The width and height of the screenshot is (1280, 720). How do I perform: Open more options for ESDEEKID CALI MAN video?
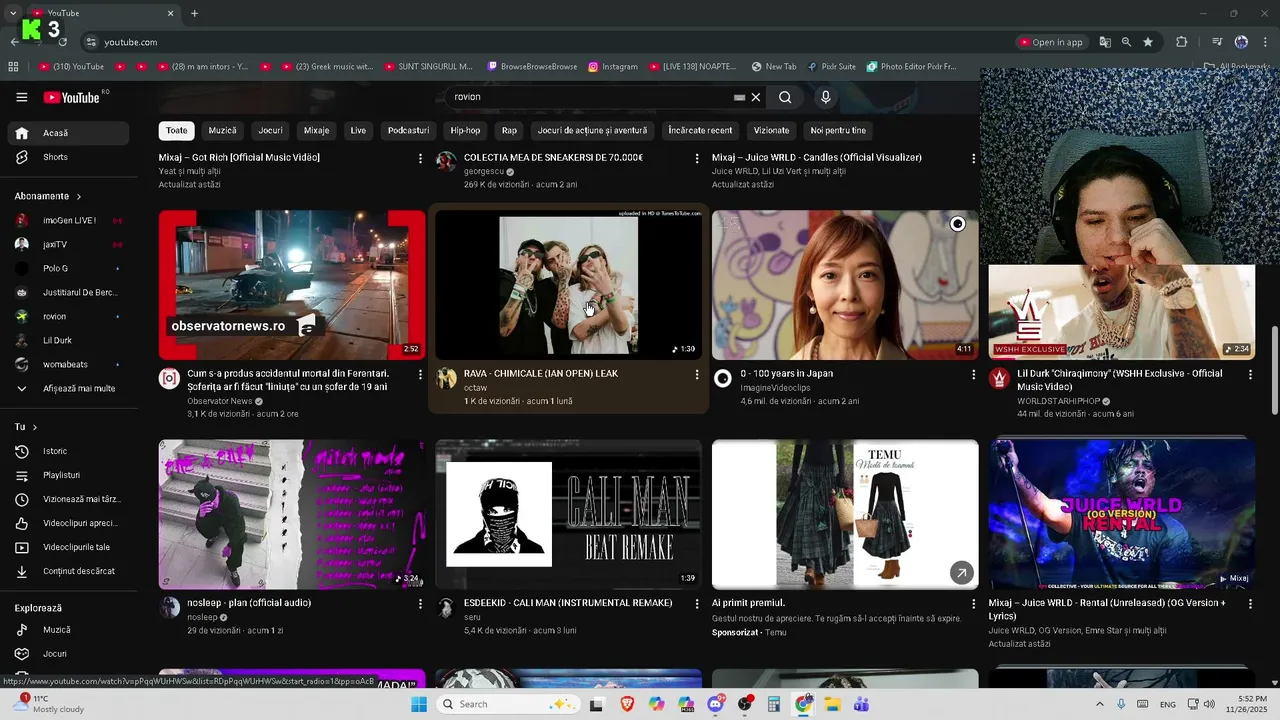pos(697,604)
